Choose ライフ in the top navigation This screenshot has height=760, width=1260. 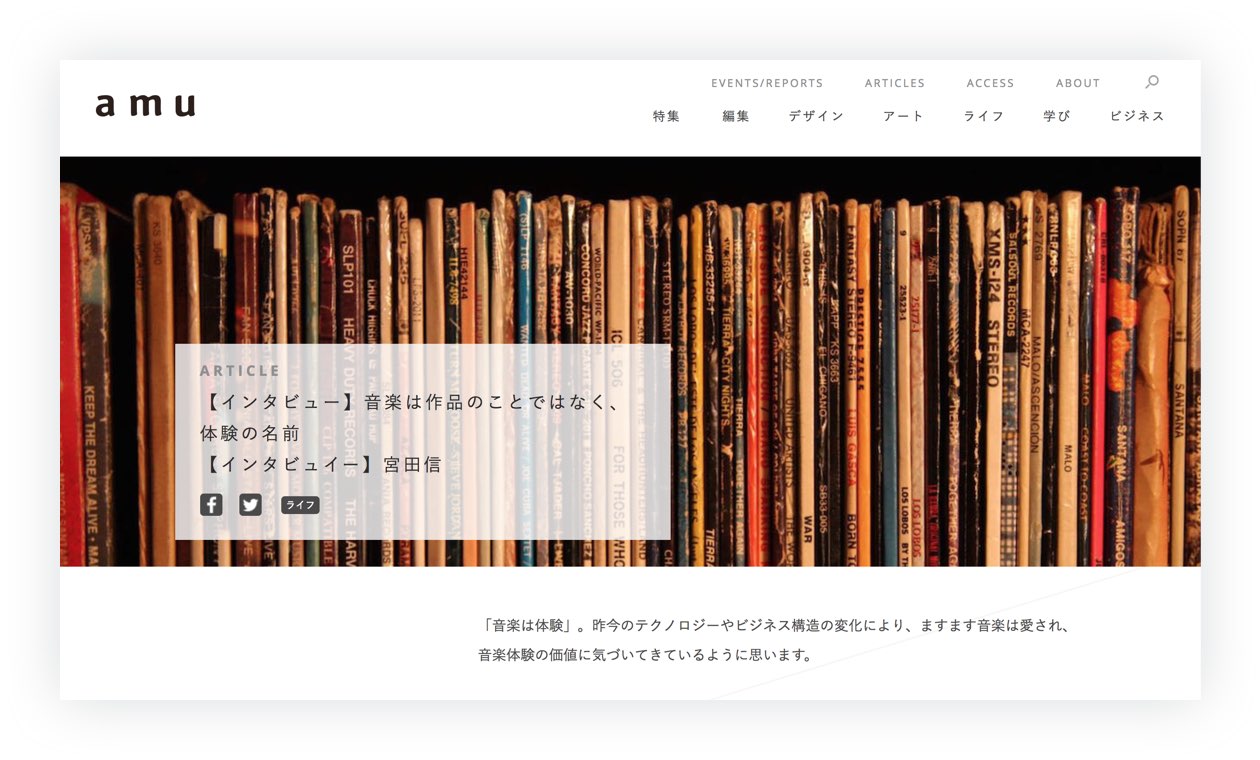click(984, 116)
